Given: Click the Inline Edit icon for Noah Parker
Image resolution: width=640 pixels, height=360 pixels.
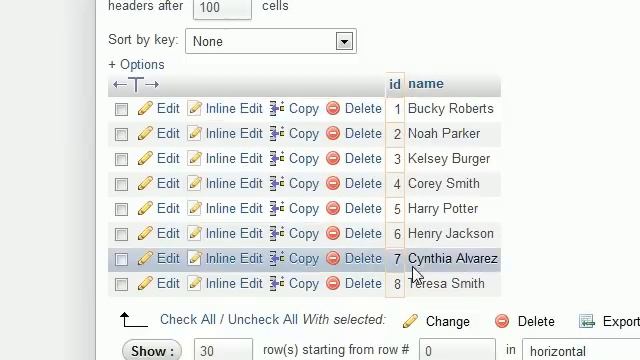Looking at the screenshot, I should [194, 133].
